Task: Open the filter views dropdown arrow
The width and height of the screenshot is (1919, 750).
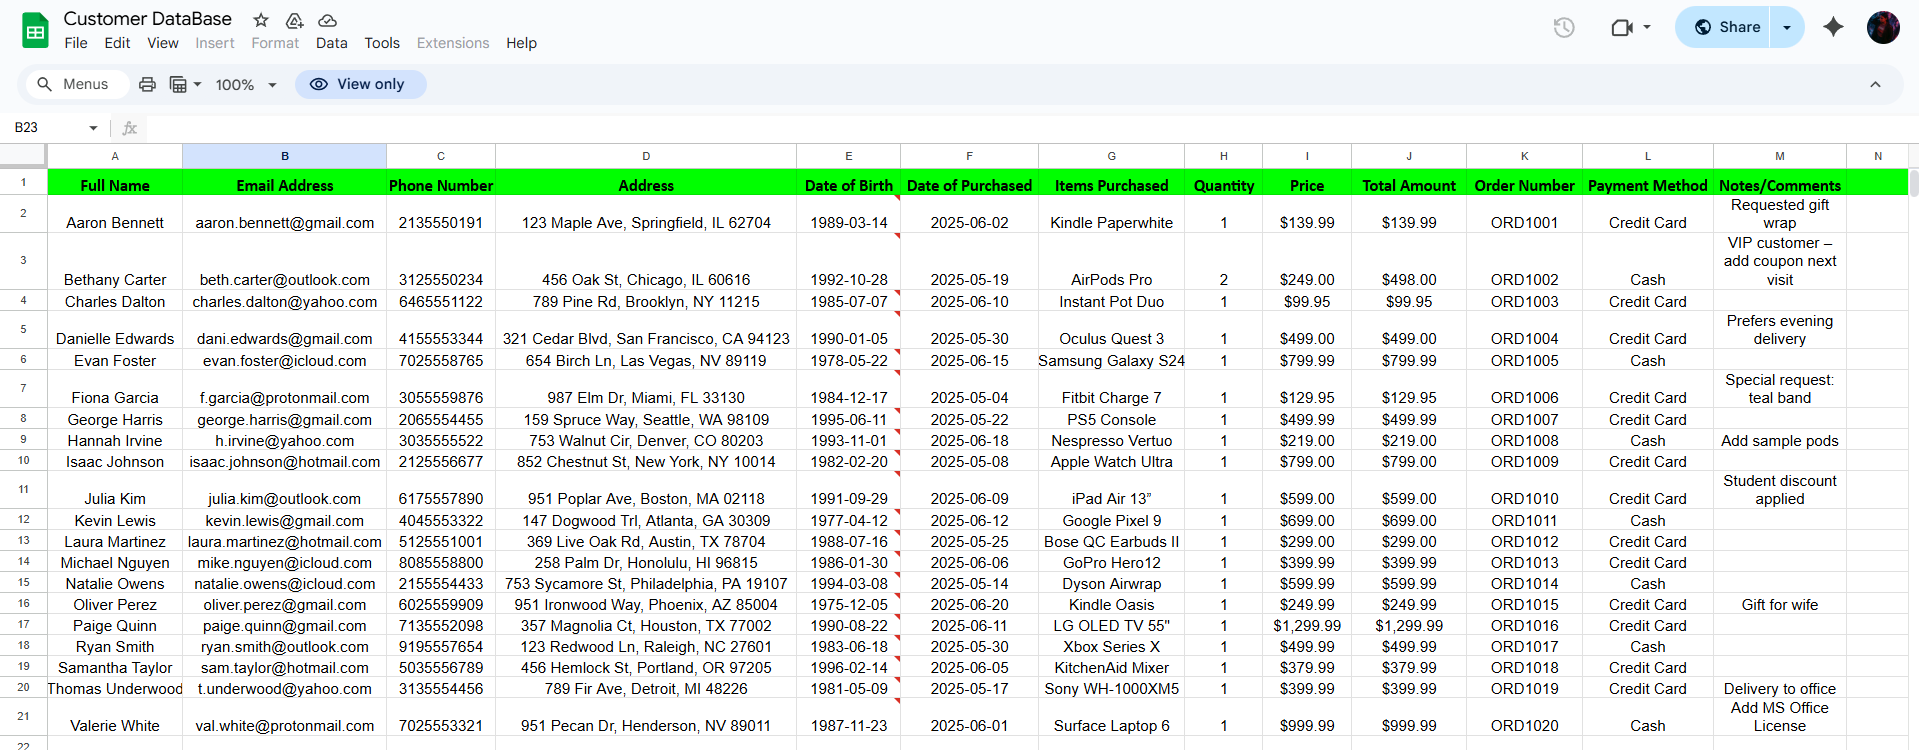Action: click(x=197, y=84)
